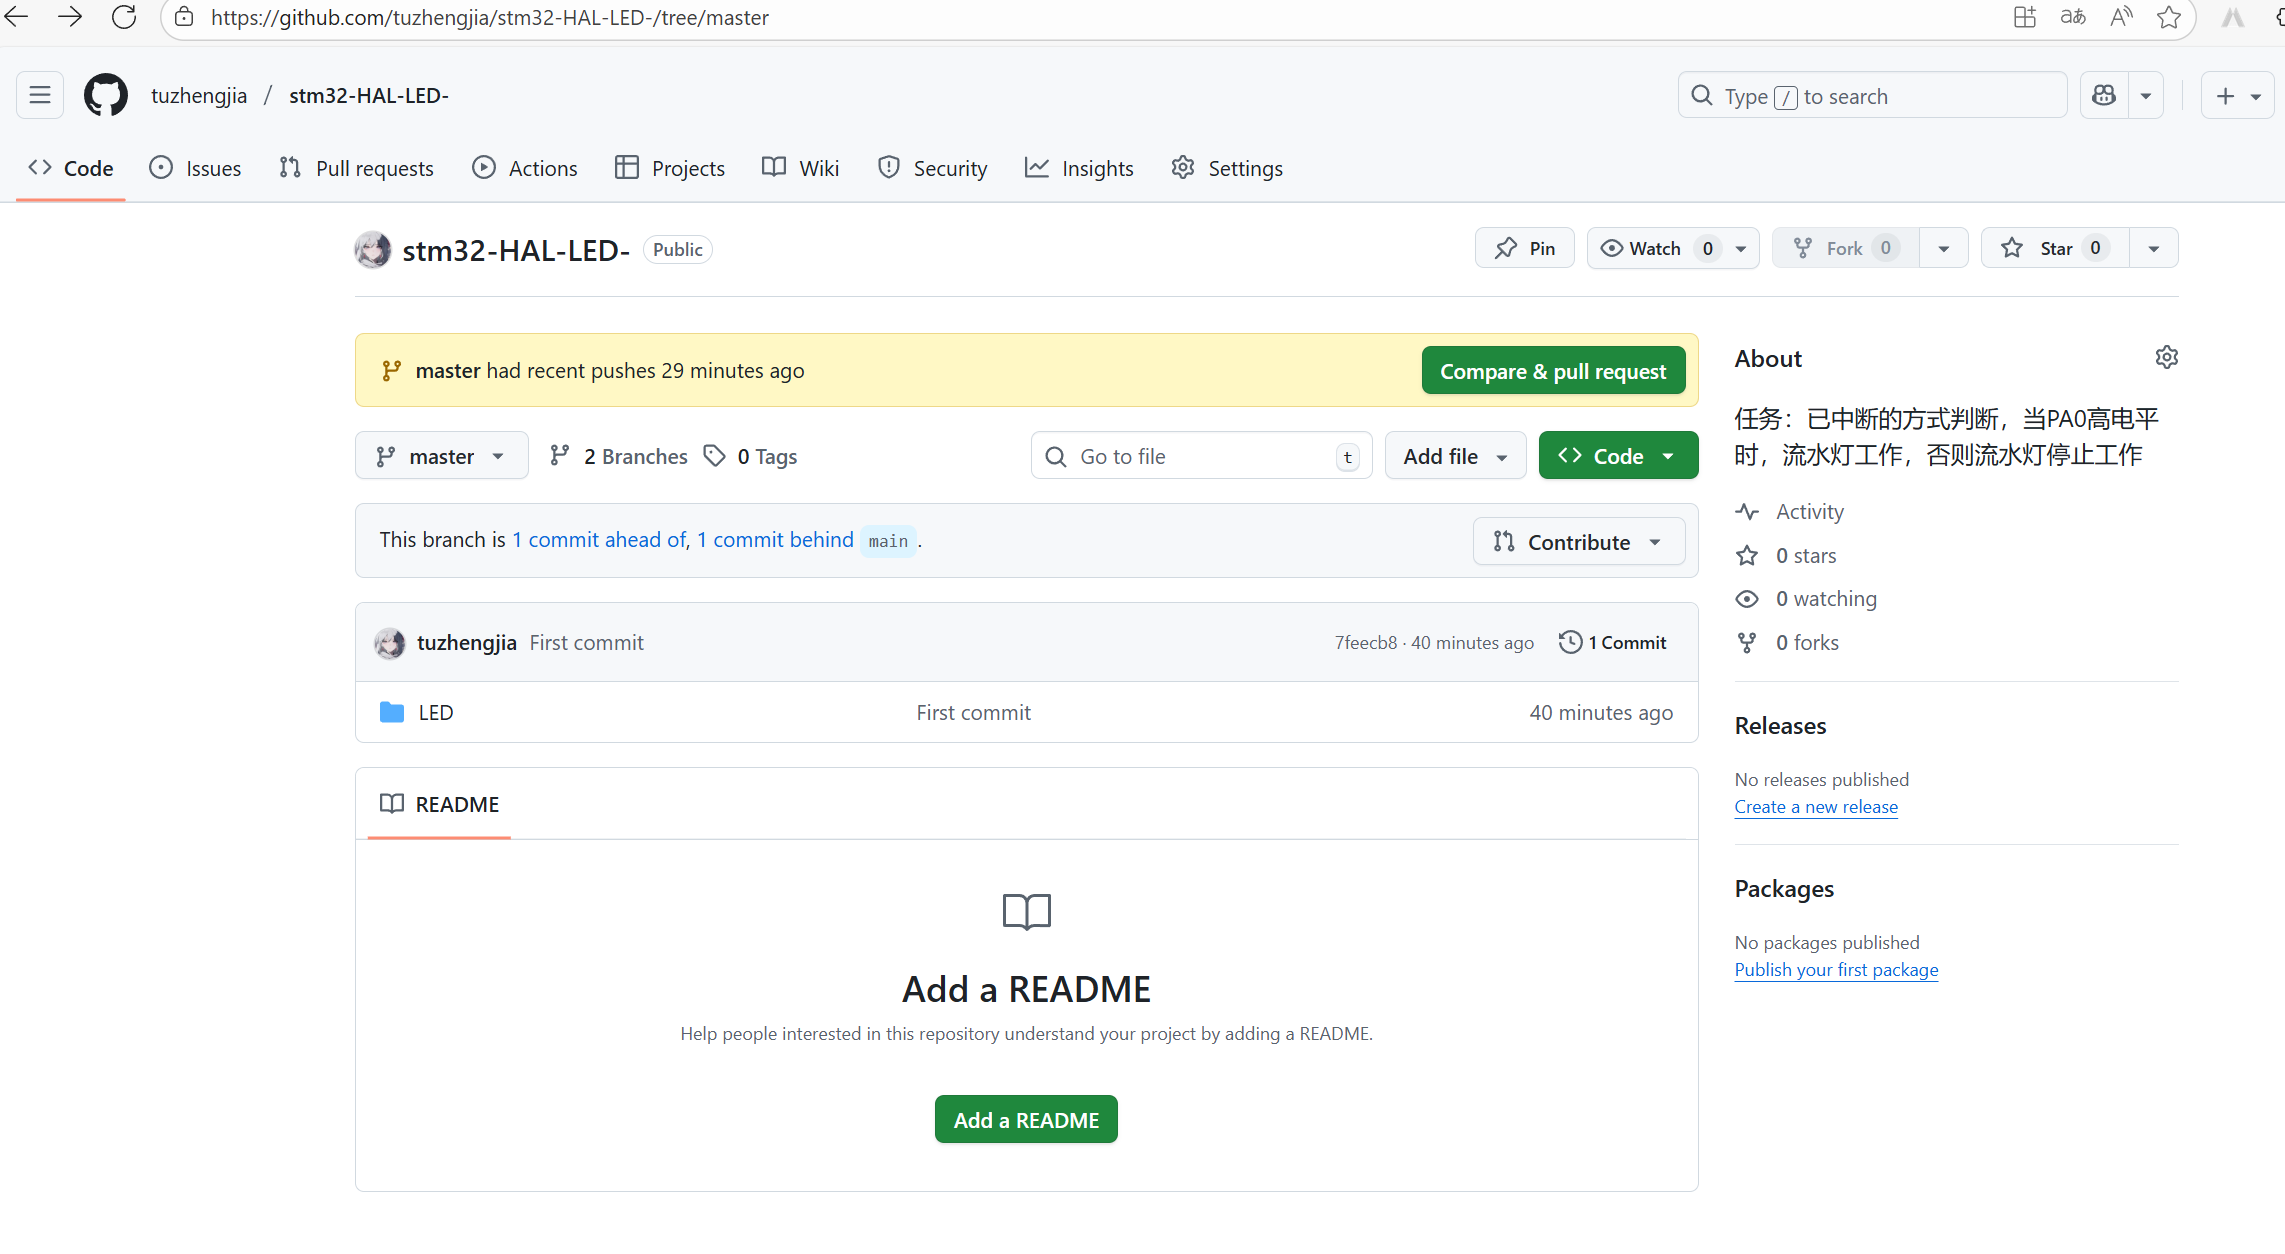This screenshot has width=2285, height=1254.
Task: Add page to favorites with star icon
Action: tap(2169, 17)
